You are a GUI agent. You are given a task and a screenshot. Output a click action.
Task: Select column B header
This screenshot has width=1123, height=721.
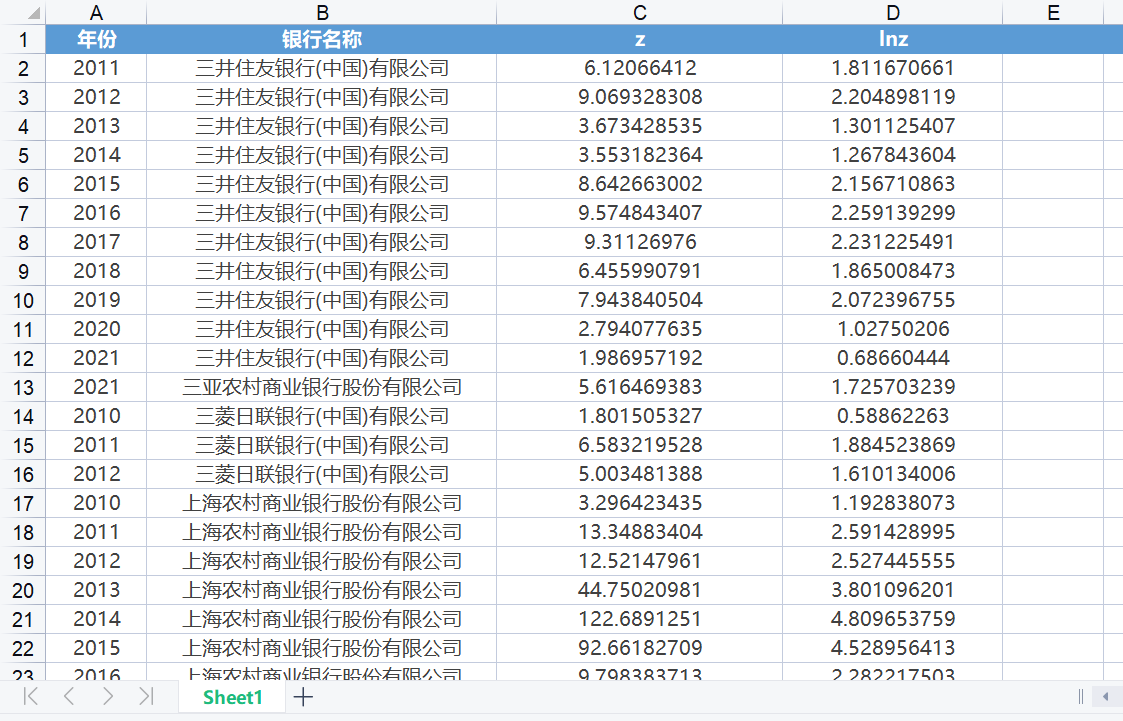[x=322, y=13]
